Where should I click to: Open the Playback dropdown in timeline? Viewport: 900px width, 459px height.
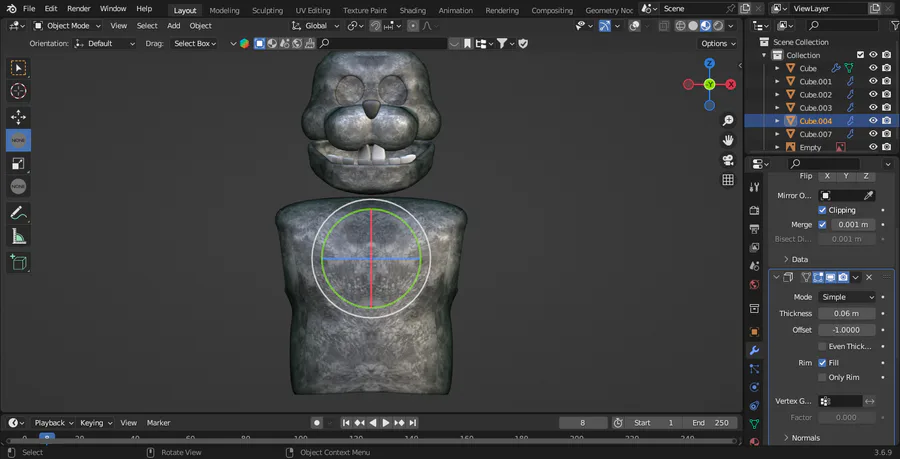tap(54, 423)
